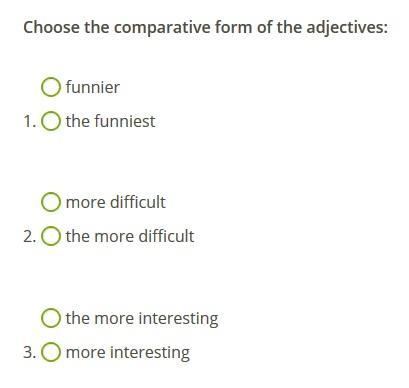Select the 'the funniest' radio button
Image resolution: width=409 pixels, height=388 pixels.
(x=51, y=121)
